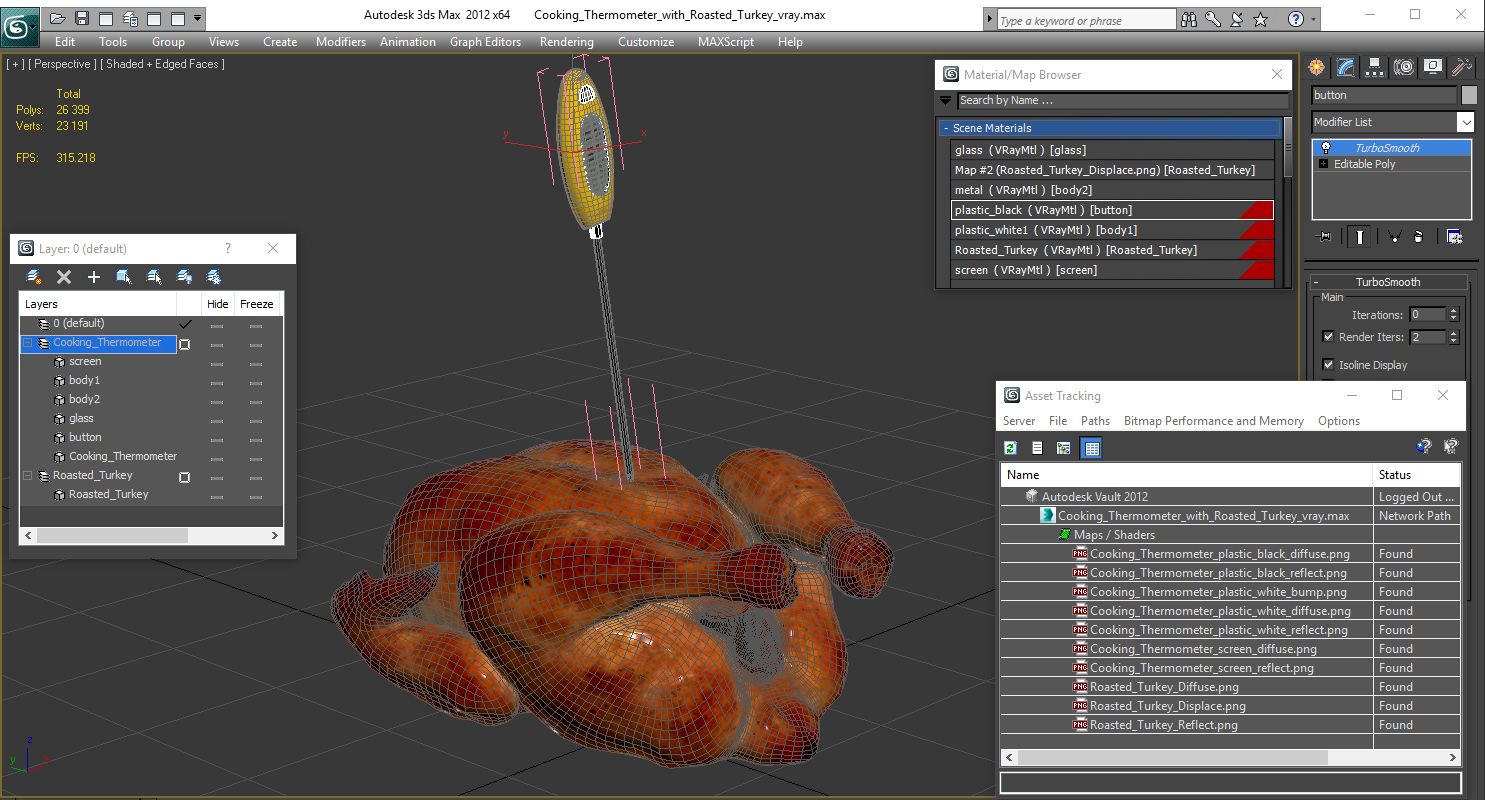Toggle Hide state for screen object row
The width and height of the screenshot is (1485, 800).
[x=217, y=363]
